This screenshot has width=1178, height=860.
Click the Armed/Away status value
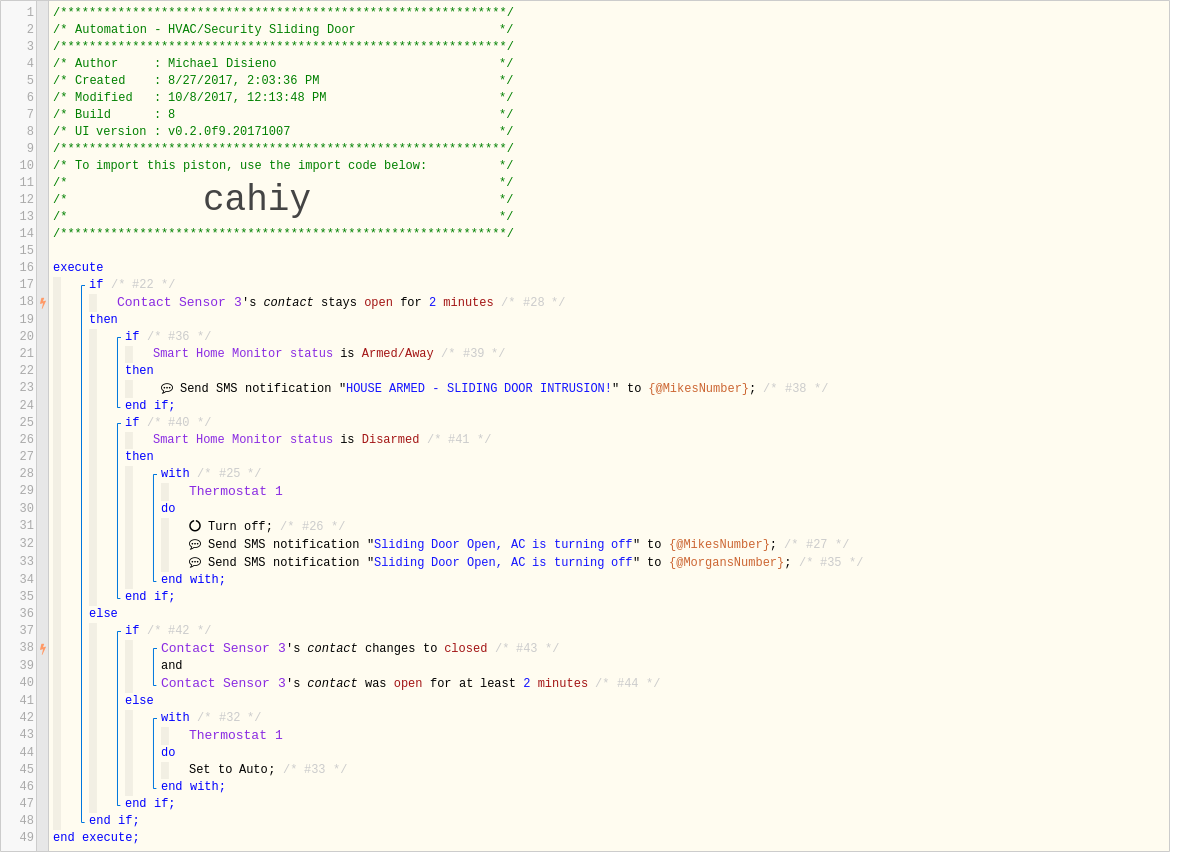397,355
